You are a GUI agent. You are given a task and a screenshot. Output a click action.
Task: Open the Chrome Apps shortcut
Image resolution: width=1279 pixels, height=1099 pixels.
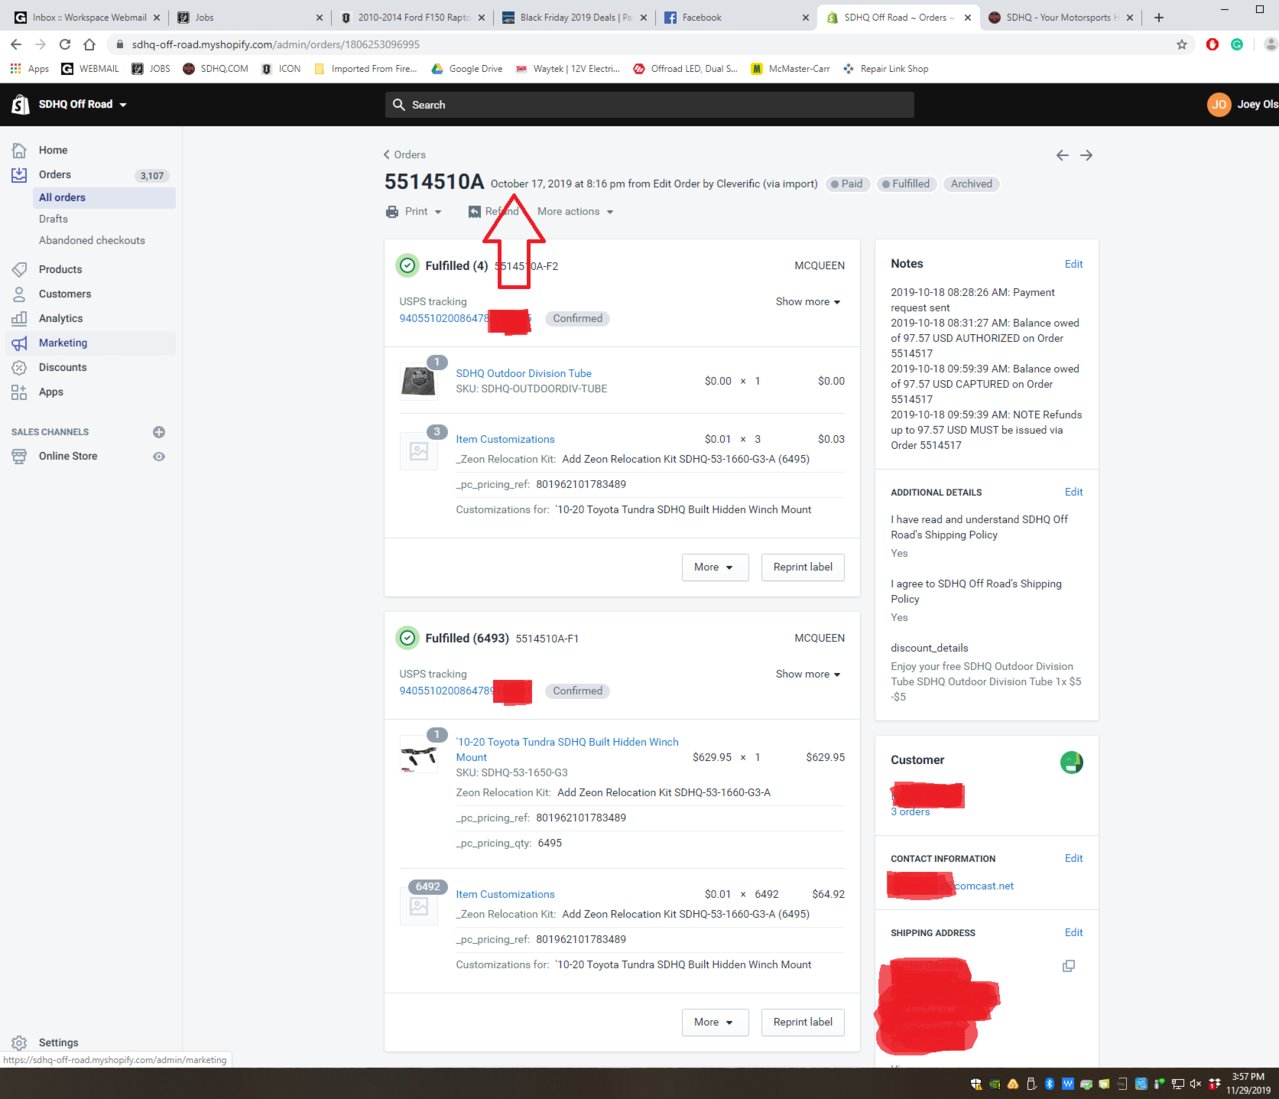pyautogui.click(x=29, y=69)
